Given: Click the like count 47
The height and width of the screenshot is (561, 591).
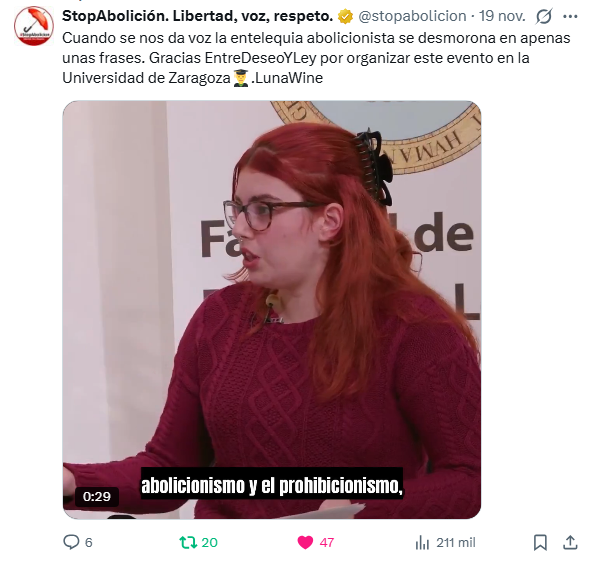Looking at the screenshot, I should coord(326,543).
